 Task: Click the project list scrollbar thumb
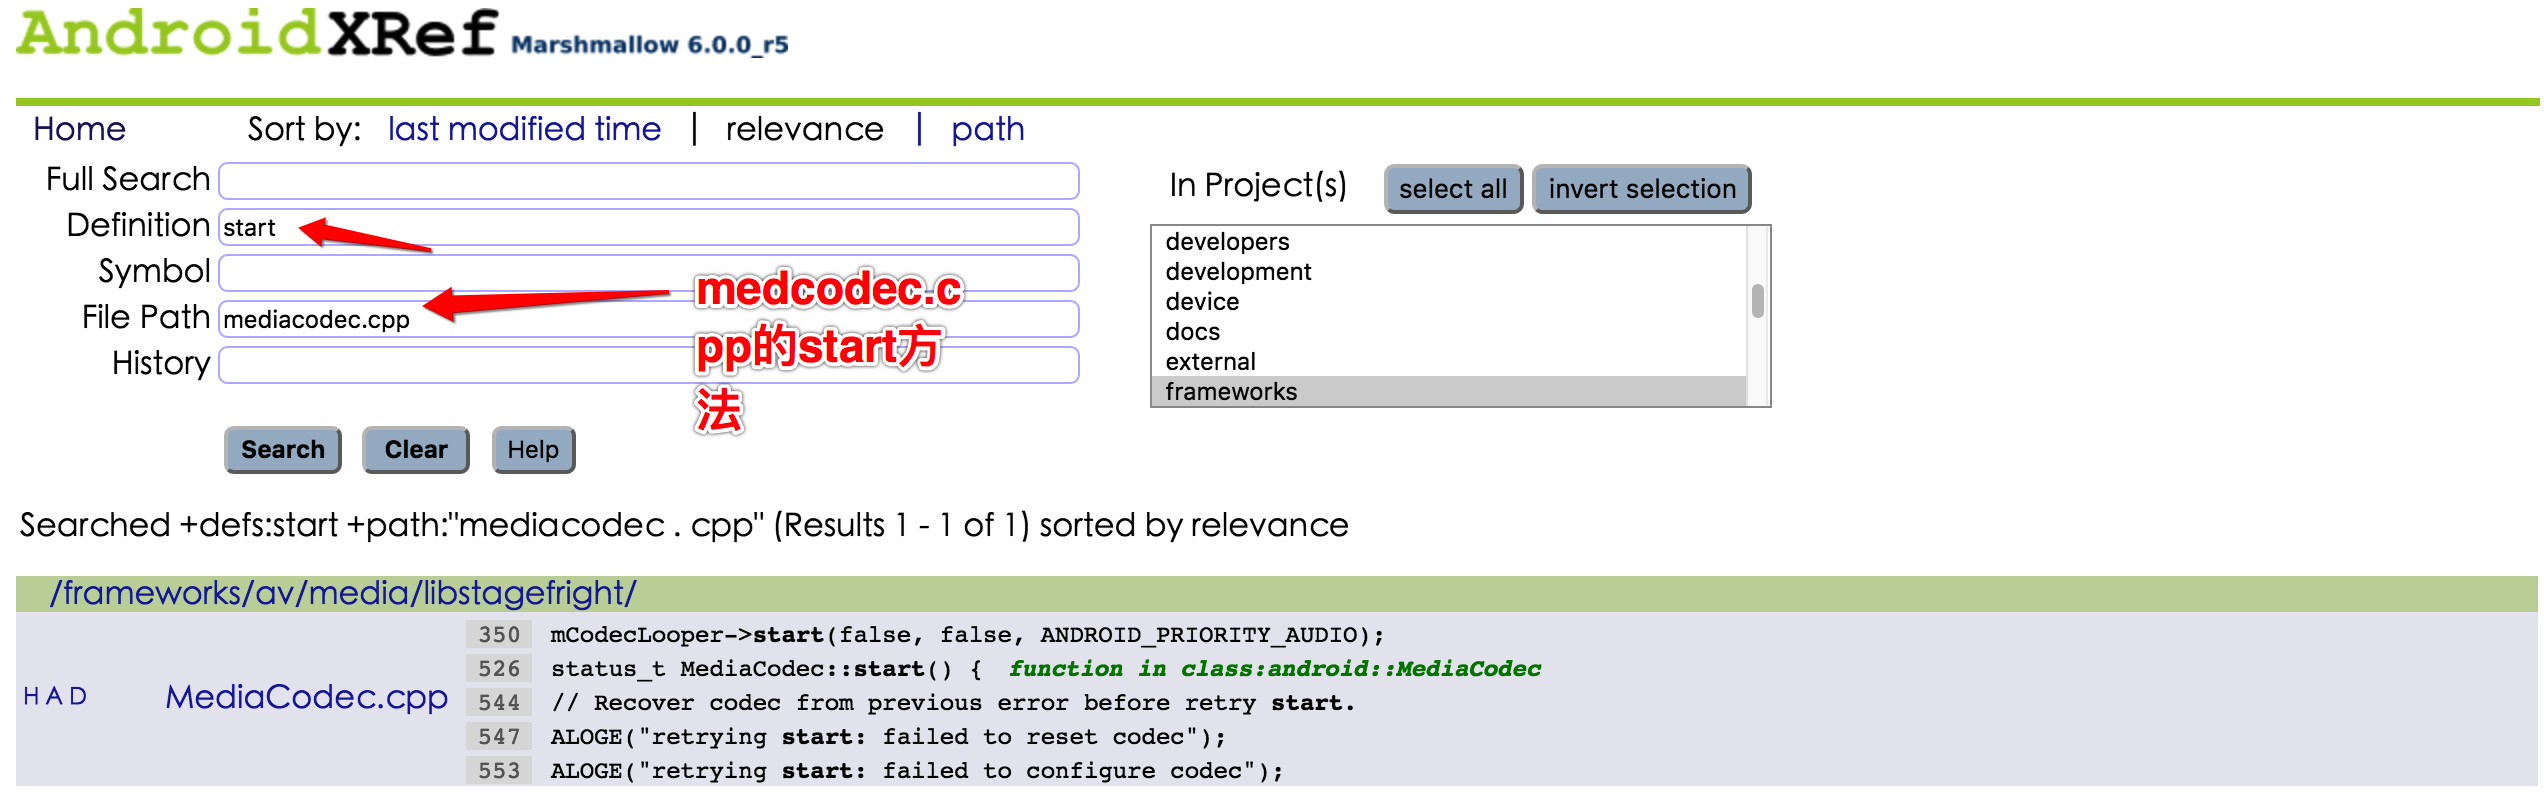pyautogui.click(x=1758, y=301)
